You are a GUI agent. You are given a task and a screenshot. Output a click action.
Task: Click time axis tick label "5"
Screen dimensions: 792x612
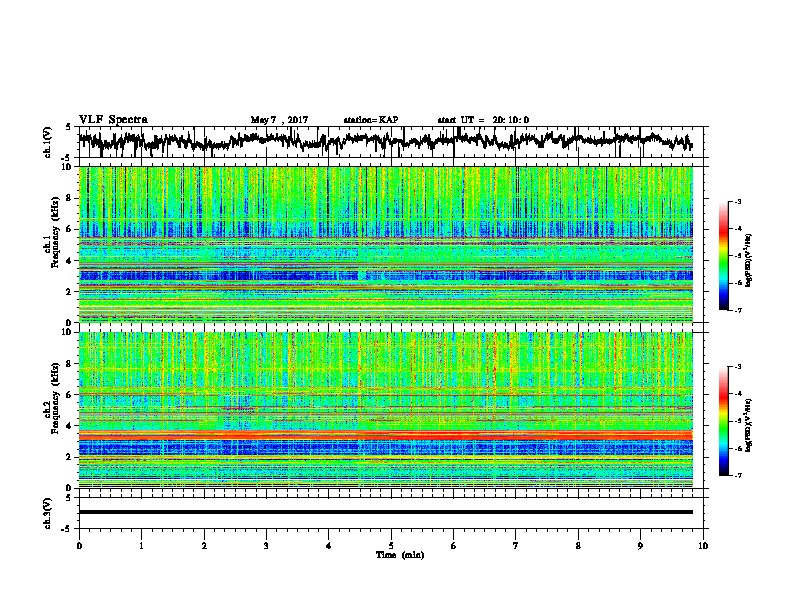tap(391, 546)
